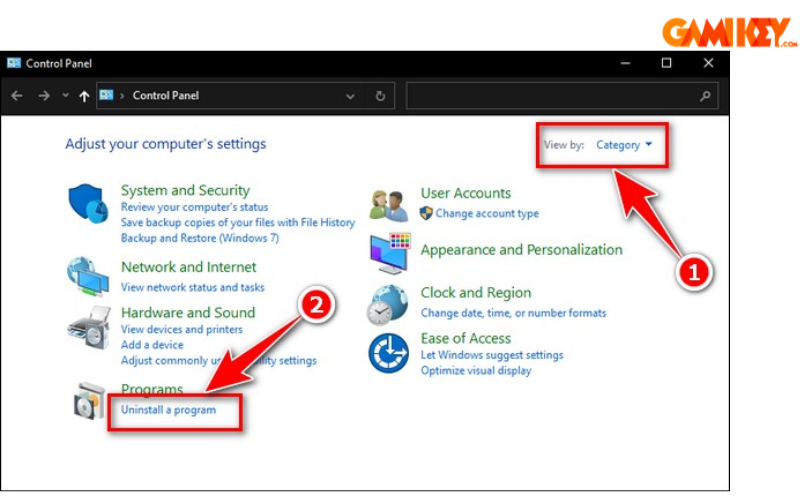Click the Clock and Region icon
The image size is (800, 500).
click(x=388, y=304)
